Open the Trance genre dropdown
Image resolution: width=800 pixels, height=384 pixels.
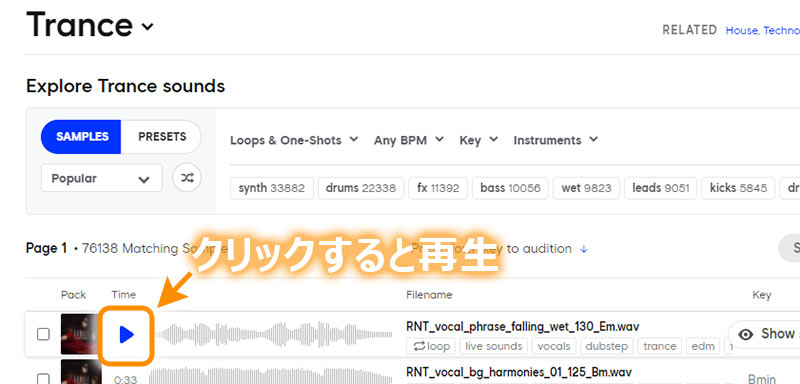click(147, 26)
